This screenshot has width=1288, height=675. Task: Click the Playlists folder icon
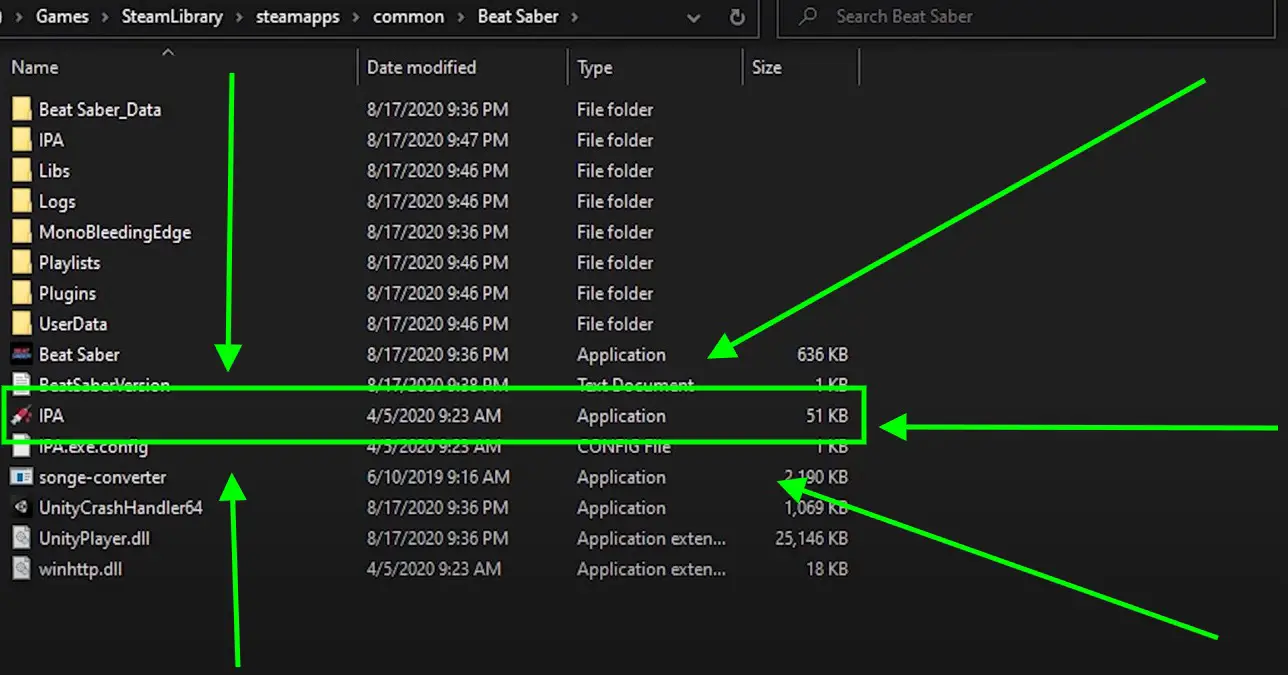click(x=21, y=263)
